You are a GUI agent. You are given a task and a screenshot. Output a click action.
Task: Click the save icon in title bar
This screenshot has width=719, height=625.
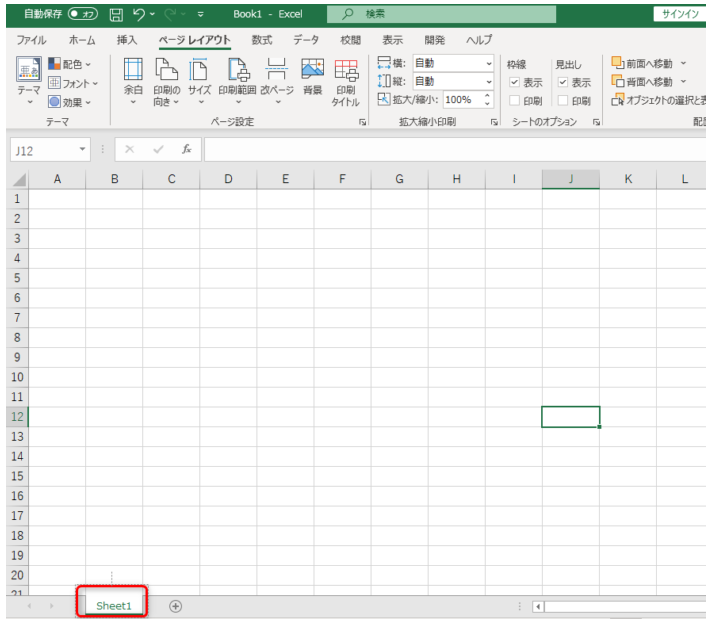point(116,14)
